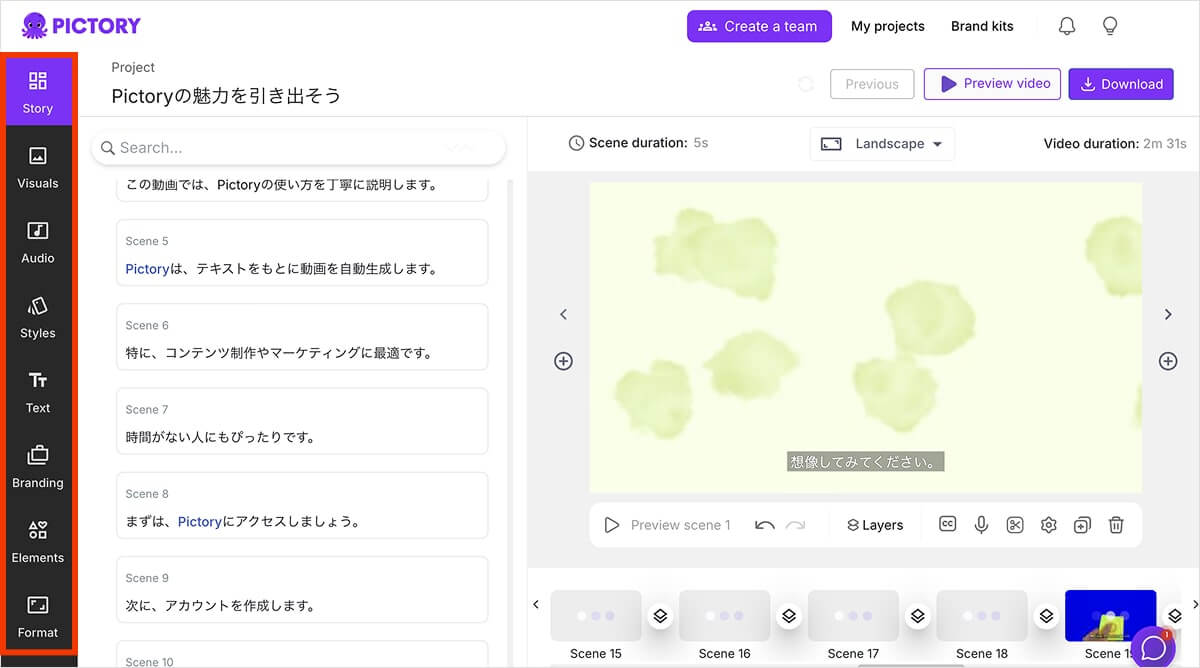Open the Elements panel in sidebar
This screenshot has height=668, width=1200.
pyautogui.click(x=38, y=542)
